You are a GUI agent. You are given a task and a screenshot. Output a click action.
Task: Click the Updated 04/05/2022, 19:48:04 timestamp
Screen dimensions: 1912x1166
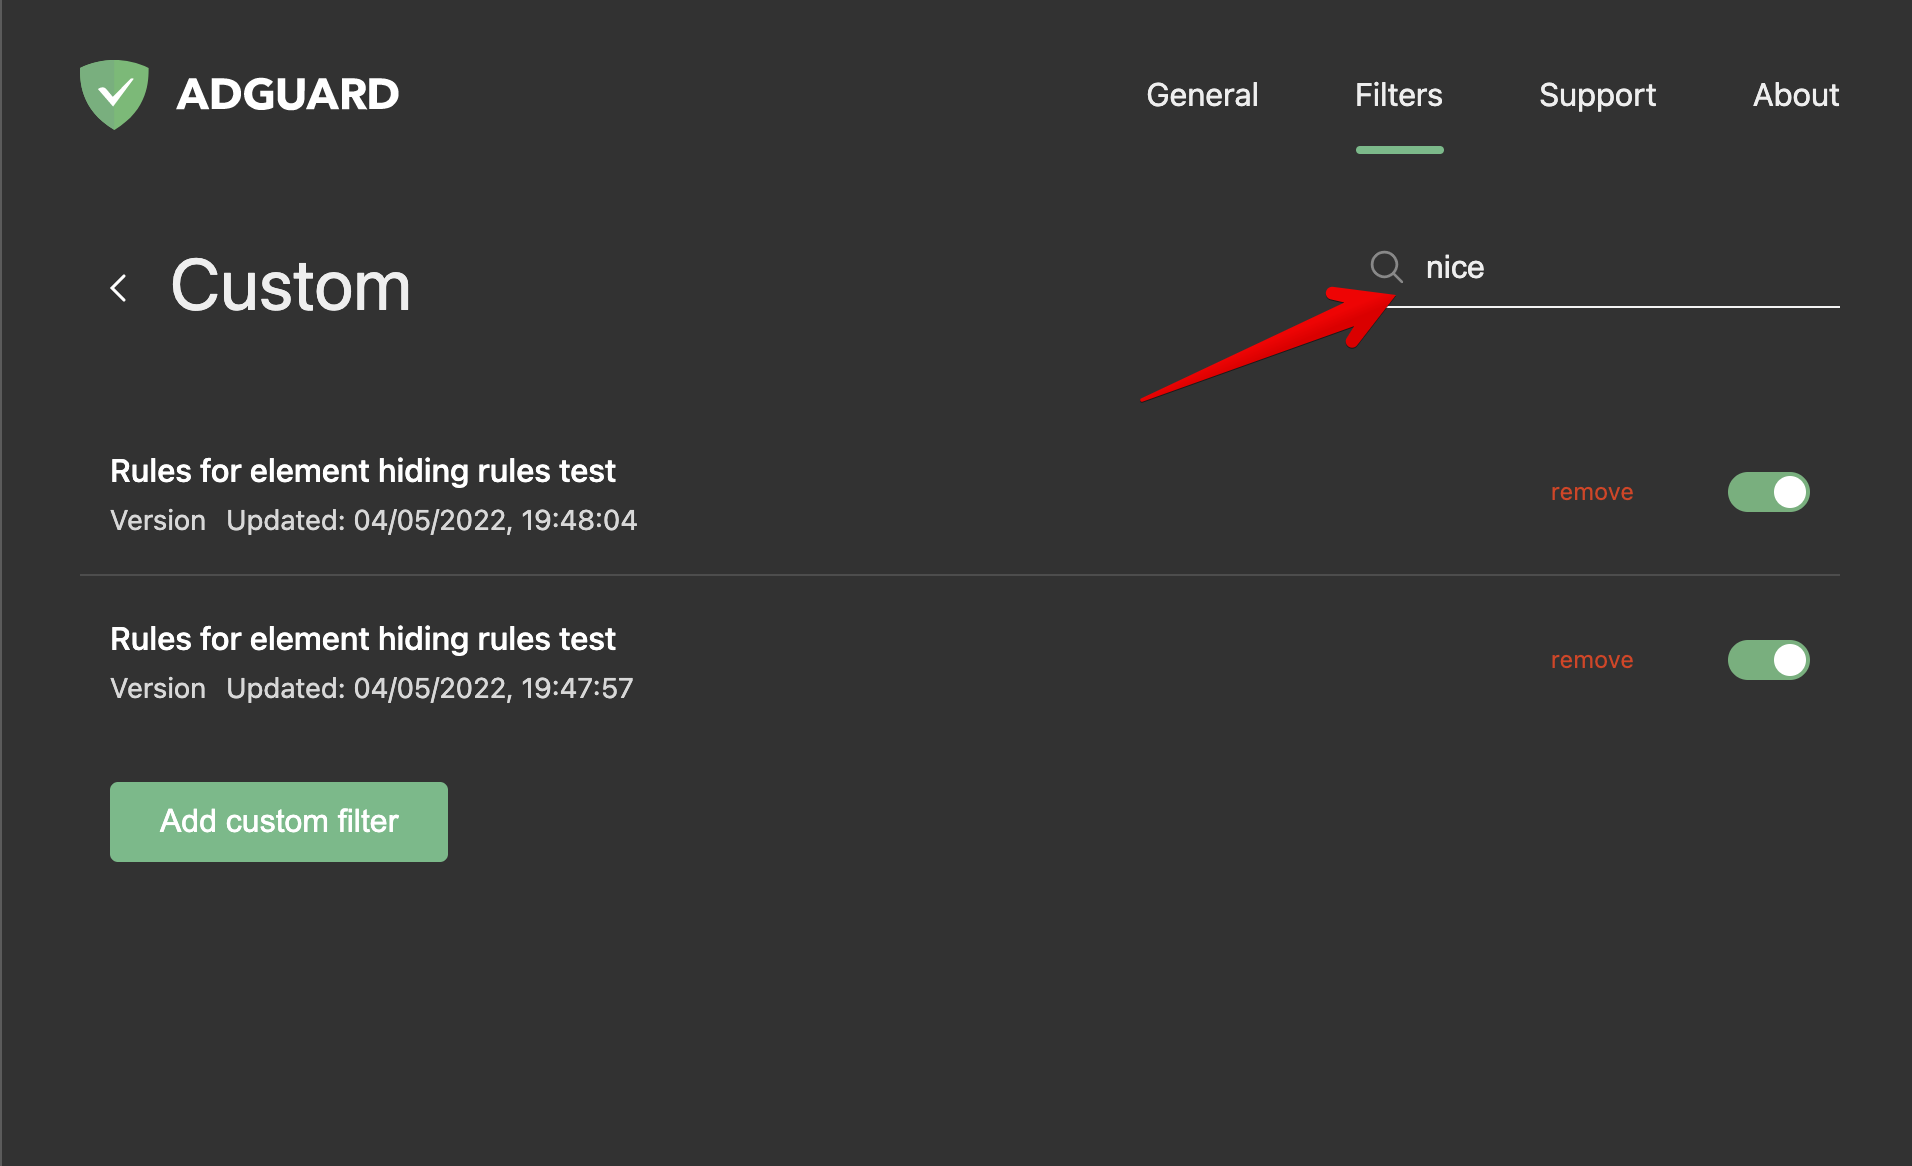click(x=431, y=521)
